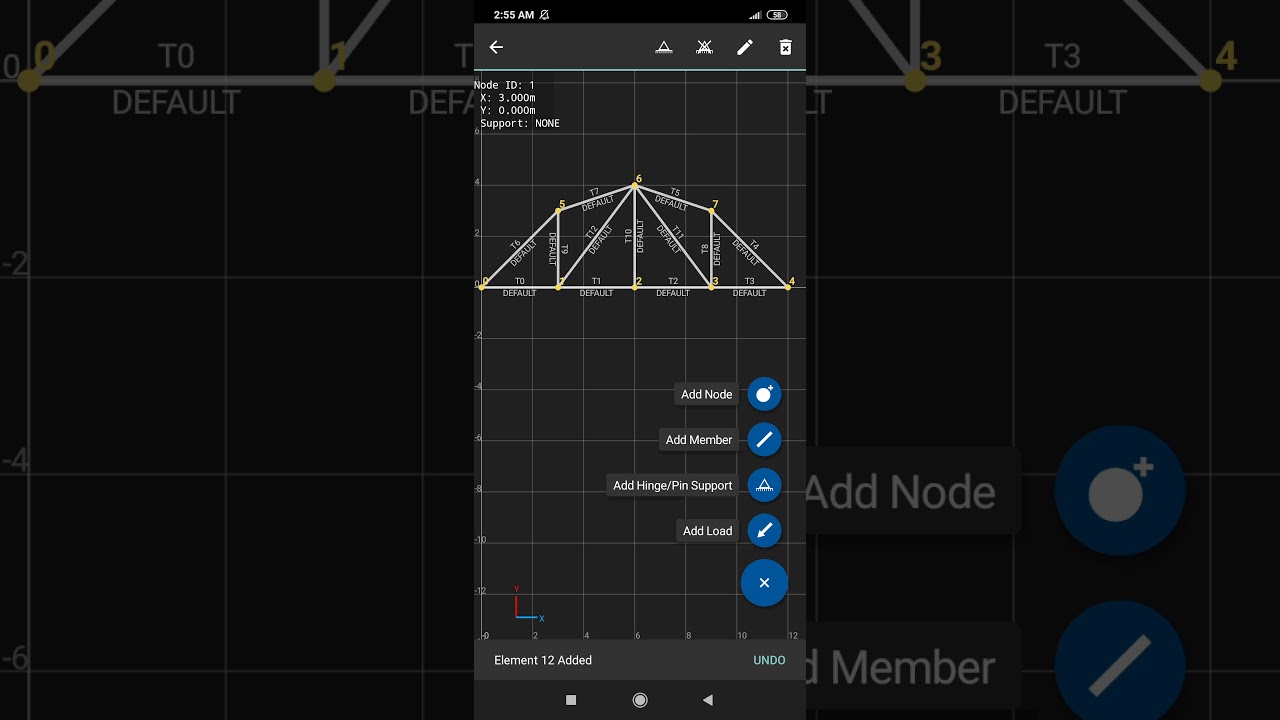Select center vertical member T10

tap(635, 236)
